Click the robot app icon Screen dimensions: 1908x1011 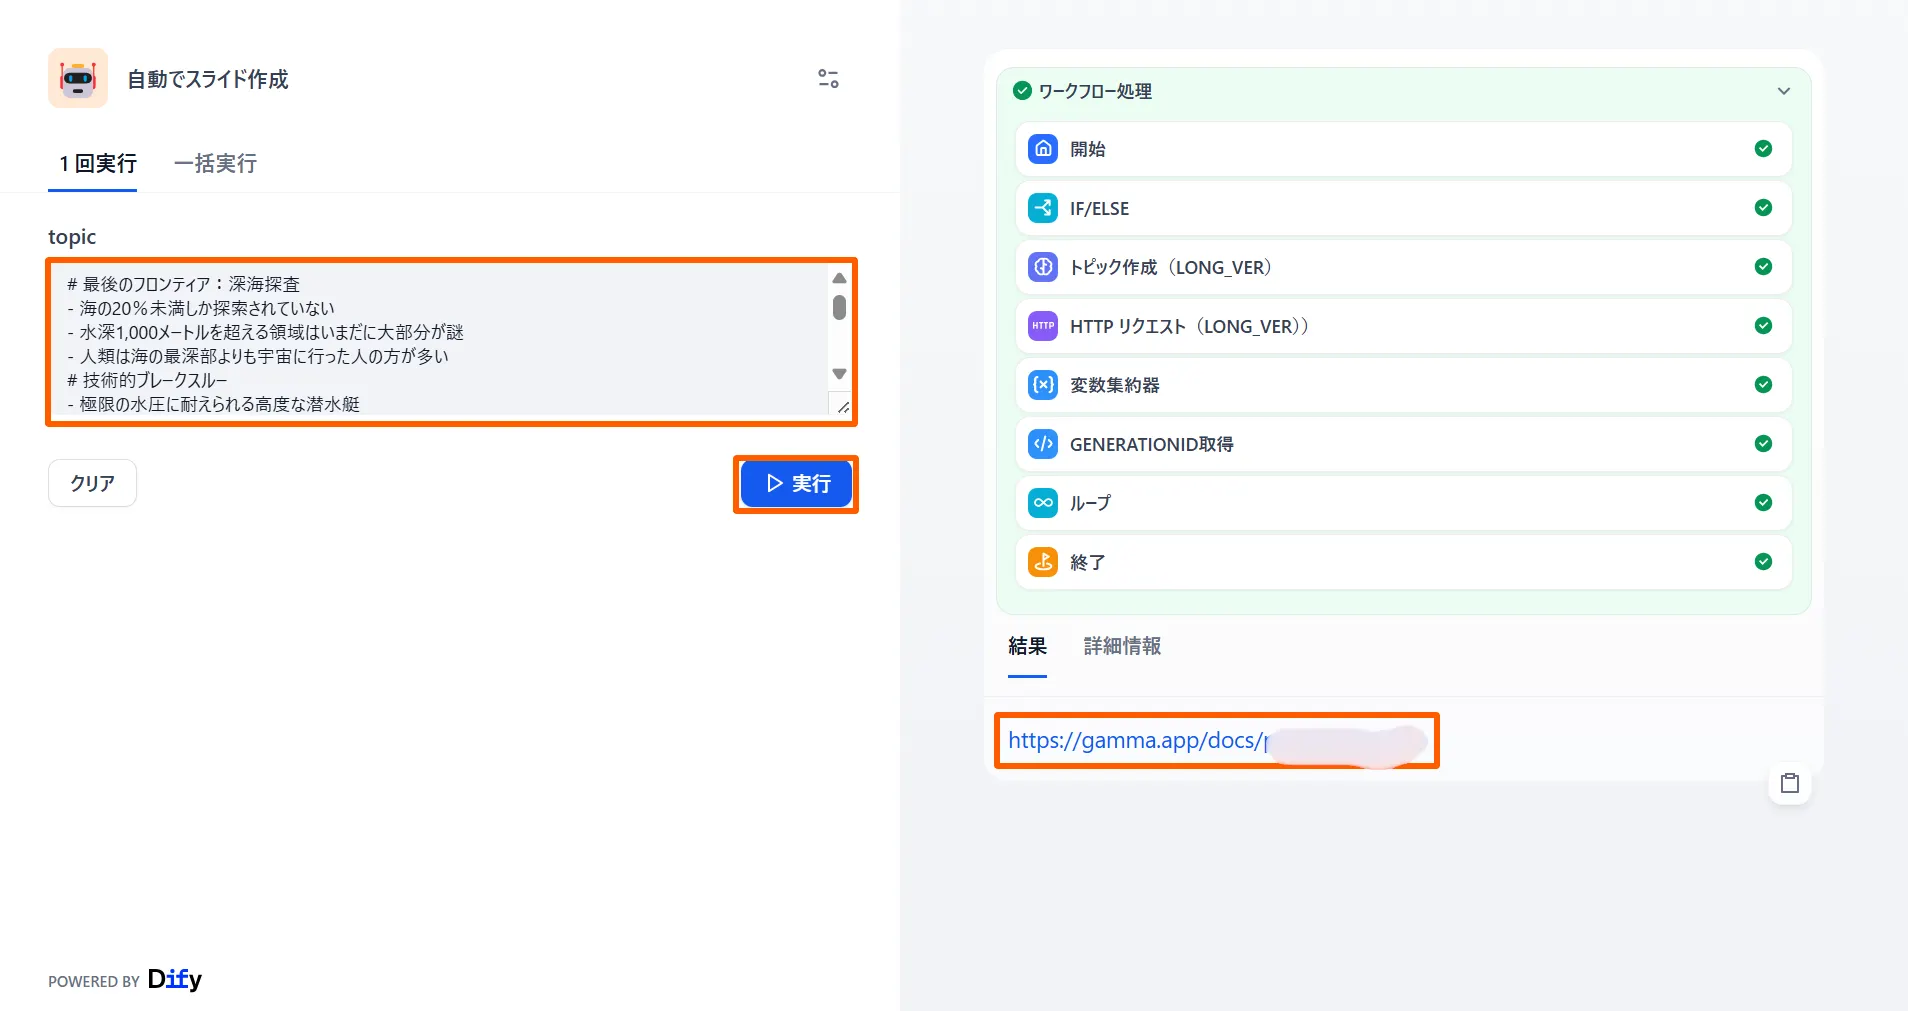click(x=78, y=78)
